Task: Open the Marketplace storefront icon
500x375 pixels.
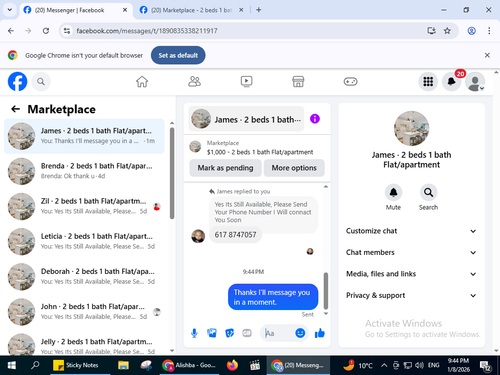Action: point(298,81)
